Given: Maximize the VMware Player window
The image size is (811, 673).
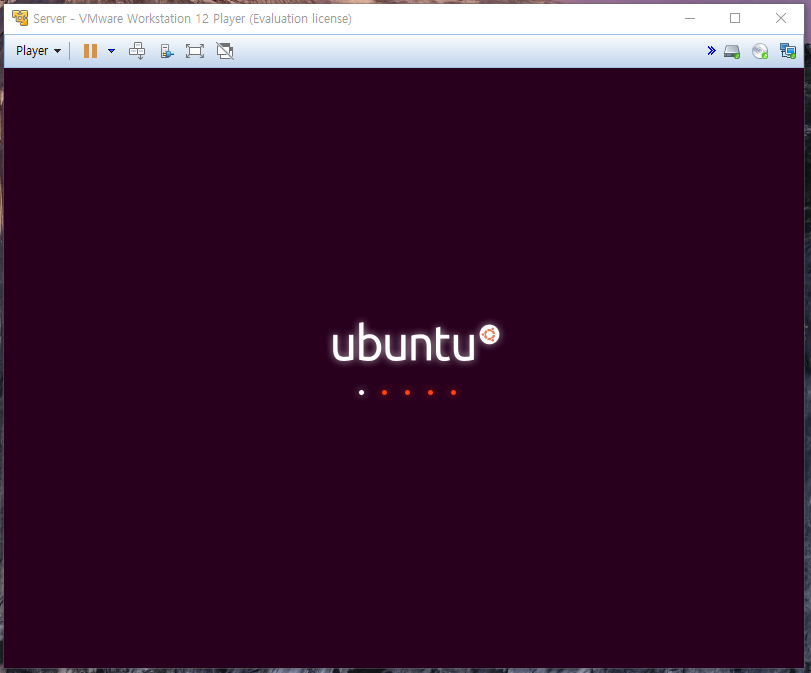Looking at the screenshot, I should (x=735, y=18).
